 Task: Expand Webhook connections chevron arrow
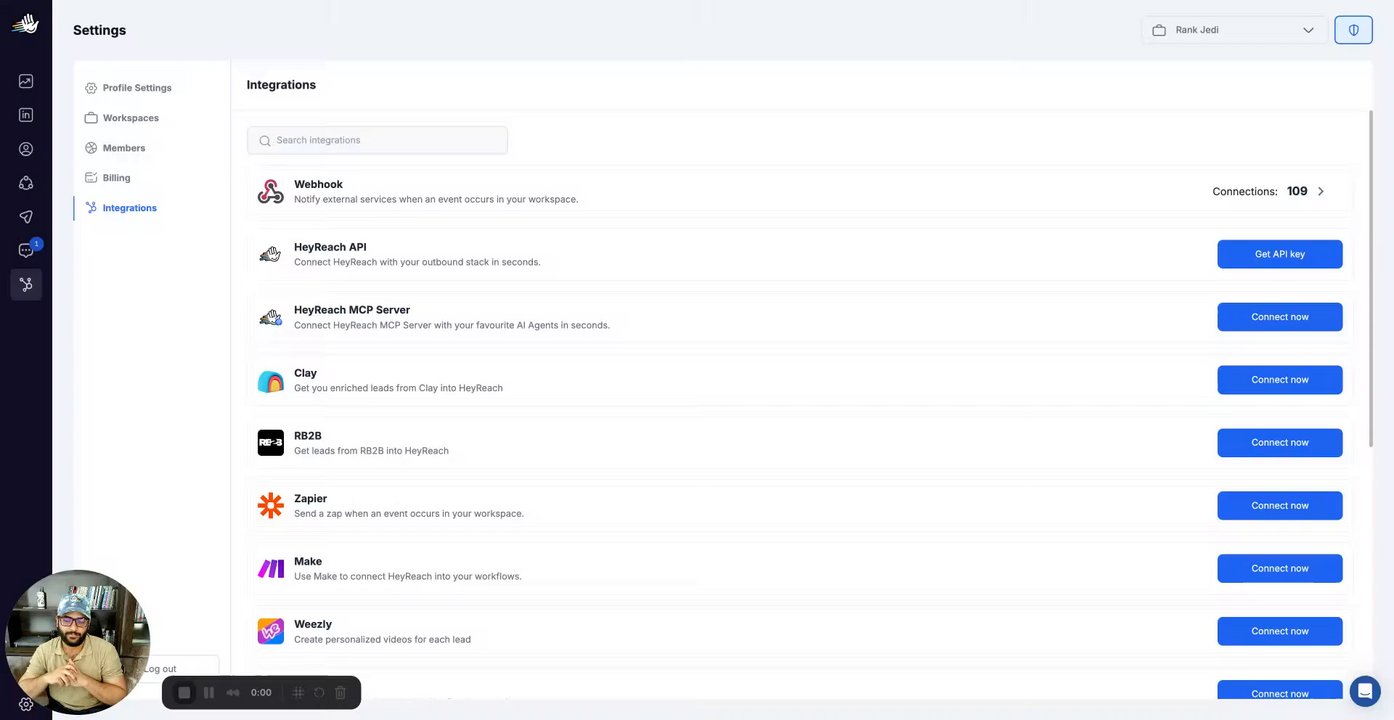pos(1321,191)
